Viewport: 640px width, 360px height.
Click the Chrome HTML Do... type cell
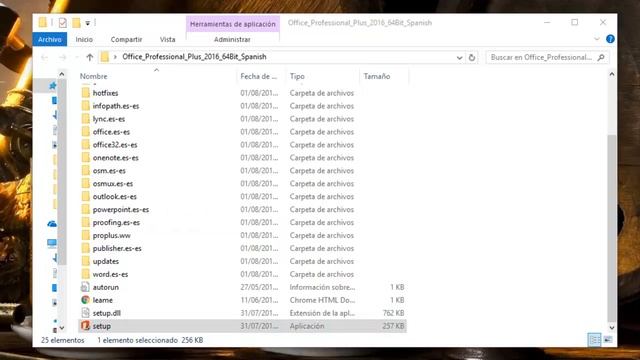click(x=322, y=300)
